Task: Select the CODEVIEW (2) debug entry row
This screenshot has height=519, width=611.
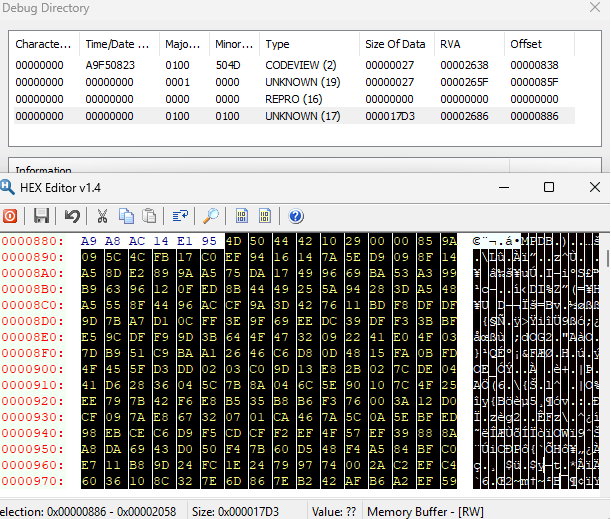Action: [294, 65]
